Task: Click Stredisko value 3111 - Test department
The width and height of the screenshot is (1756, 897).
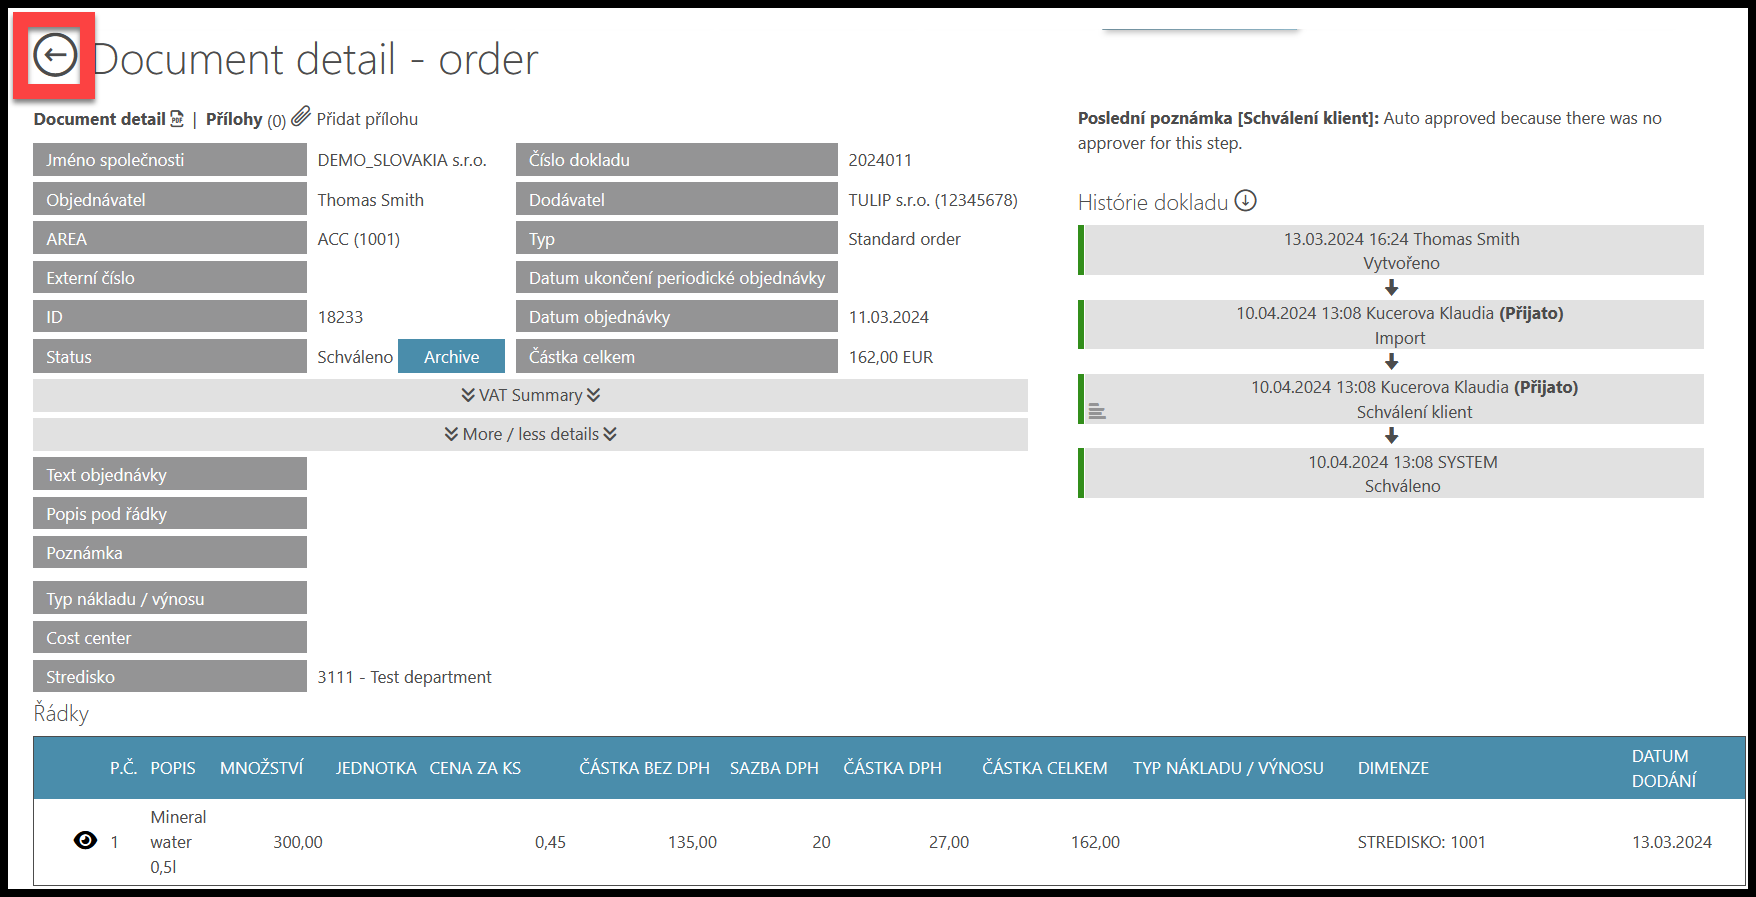Action: tap(404, 677)
